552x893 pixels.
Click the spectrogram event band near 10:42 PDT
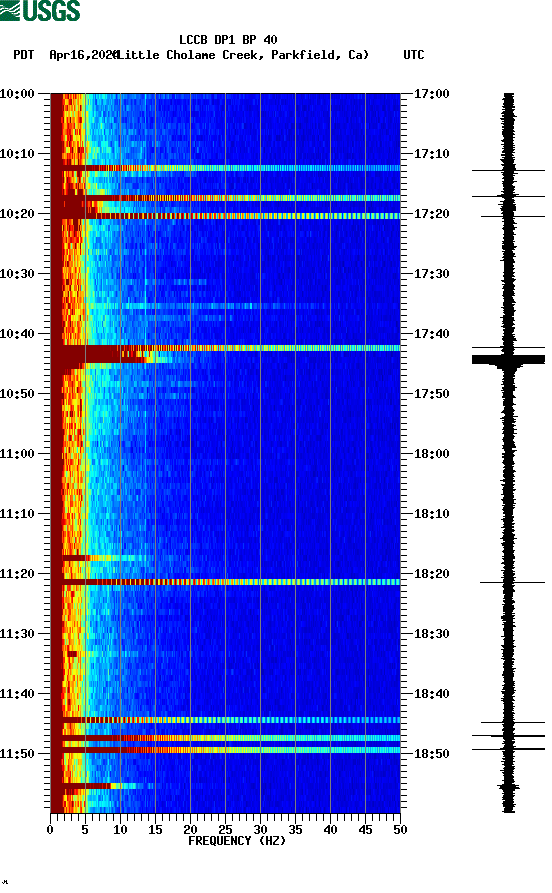click(226, 348)
